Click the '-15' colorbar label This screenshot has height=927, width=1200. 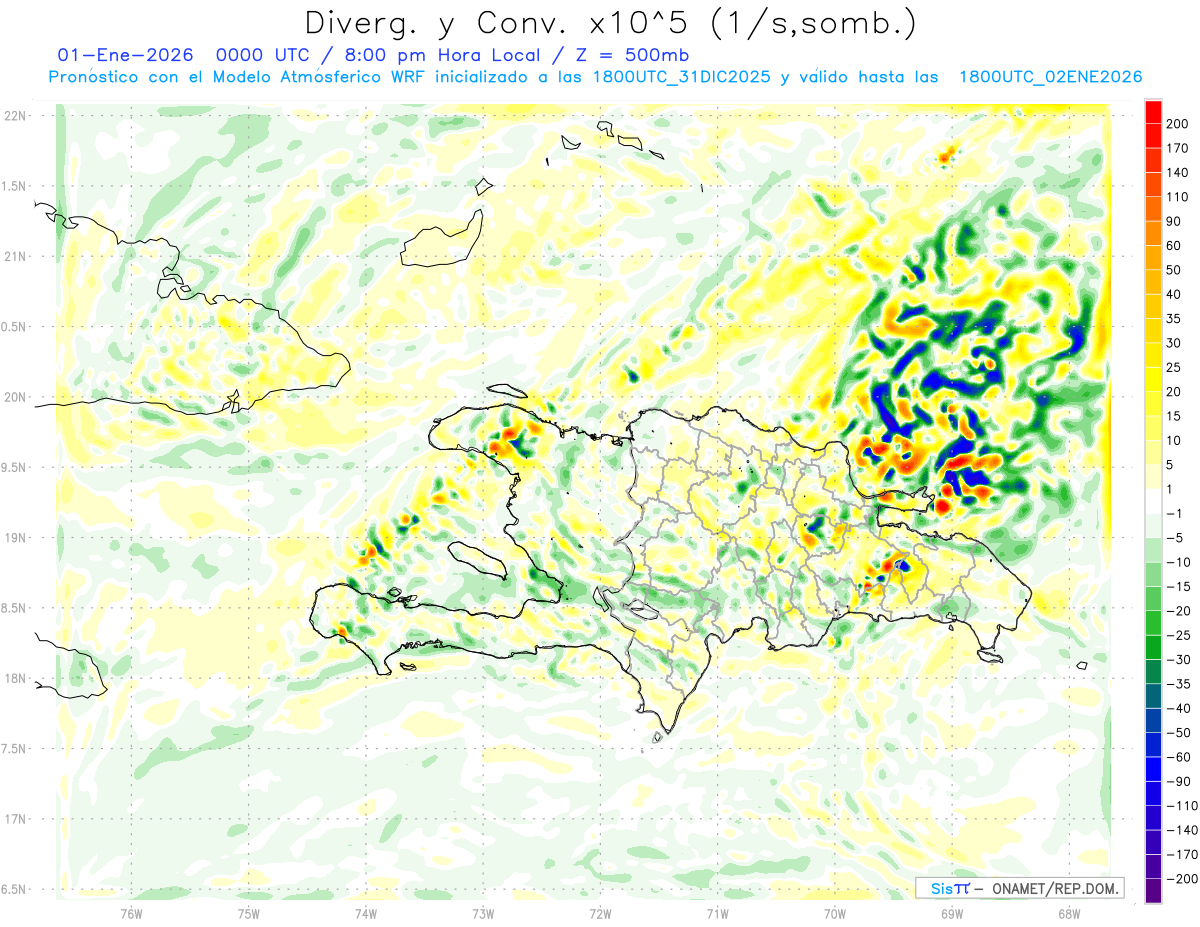coord(1178,586)
